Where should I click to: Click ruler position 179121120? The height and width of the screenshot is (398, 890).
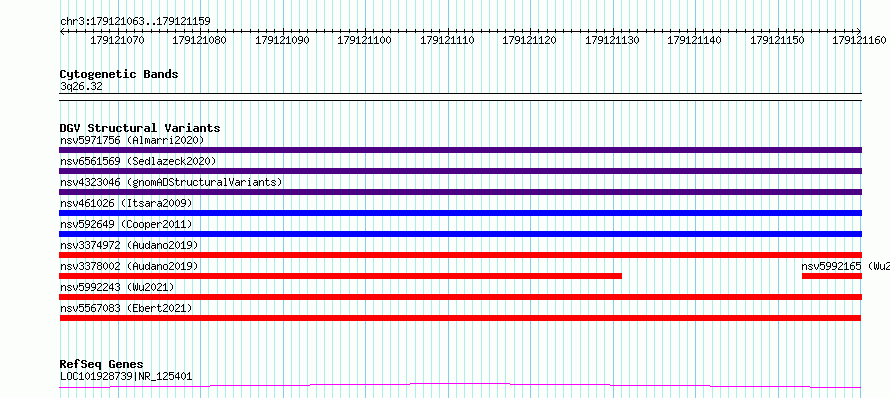[530, 40]
